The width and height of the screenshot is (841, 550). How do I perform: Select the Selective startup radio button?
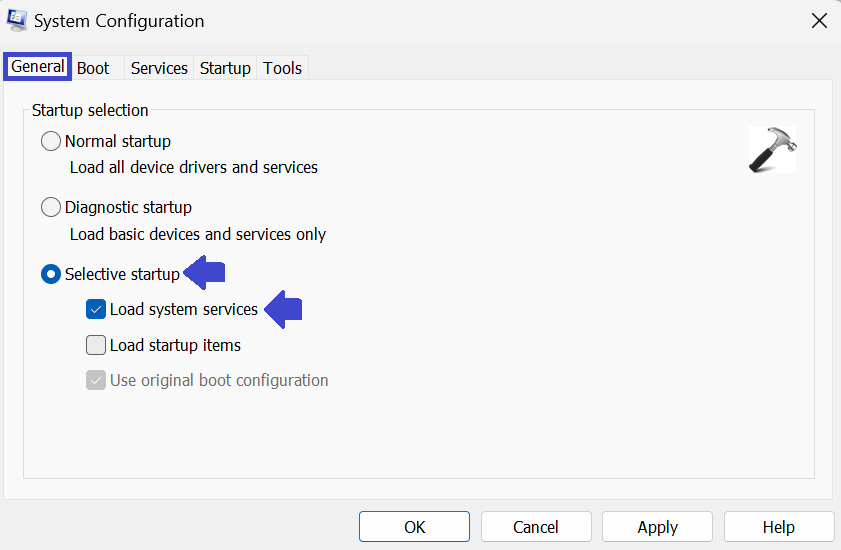tap(51, 274)
